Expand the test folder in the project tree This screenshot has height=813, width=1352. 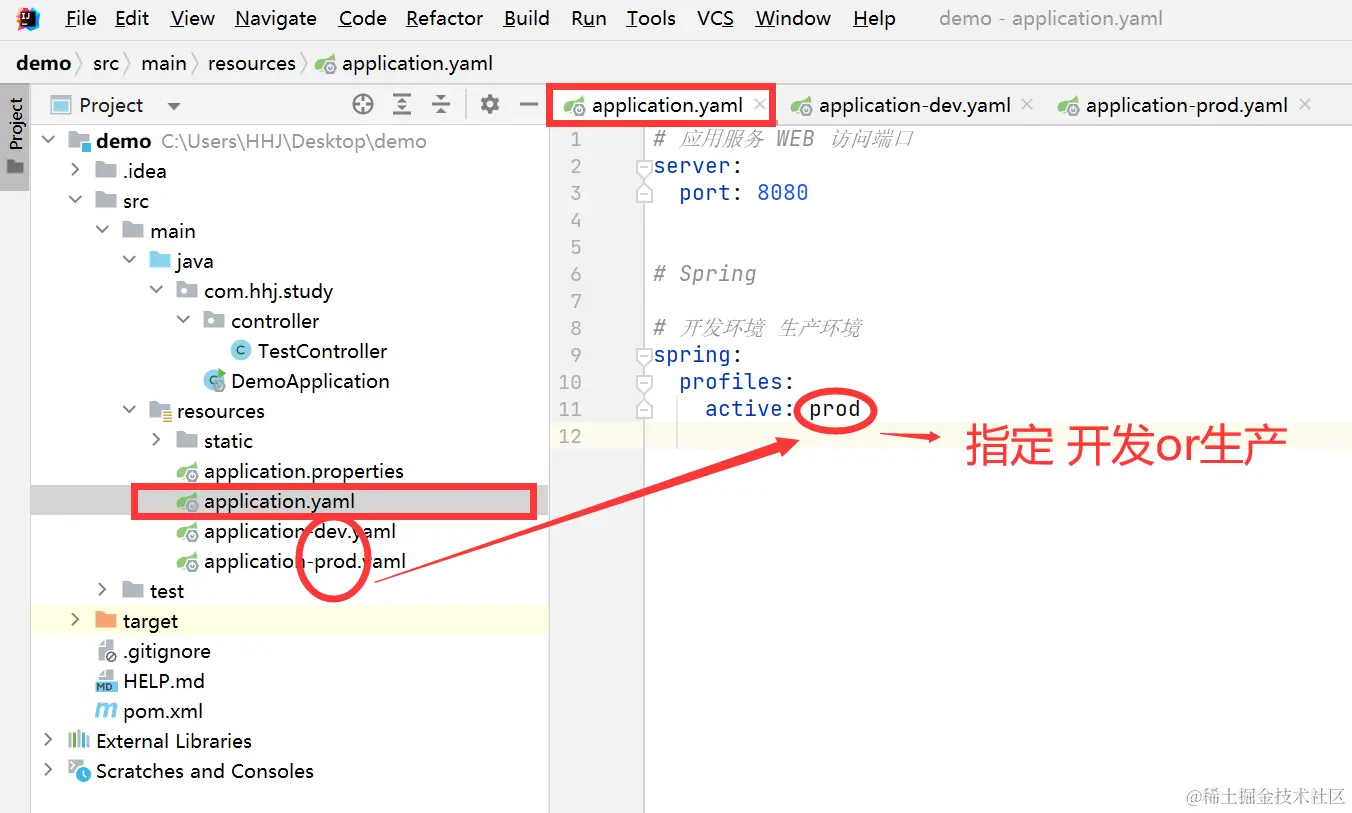[100, 590]
